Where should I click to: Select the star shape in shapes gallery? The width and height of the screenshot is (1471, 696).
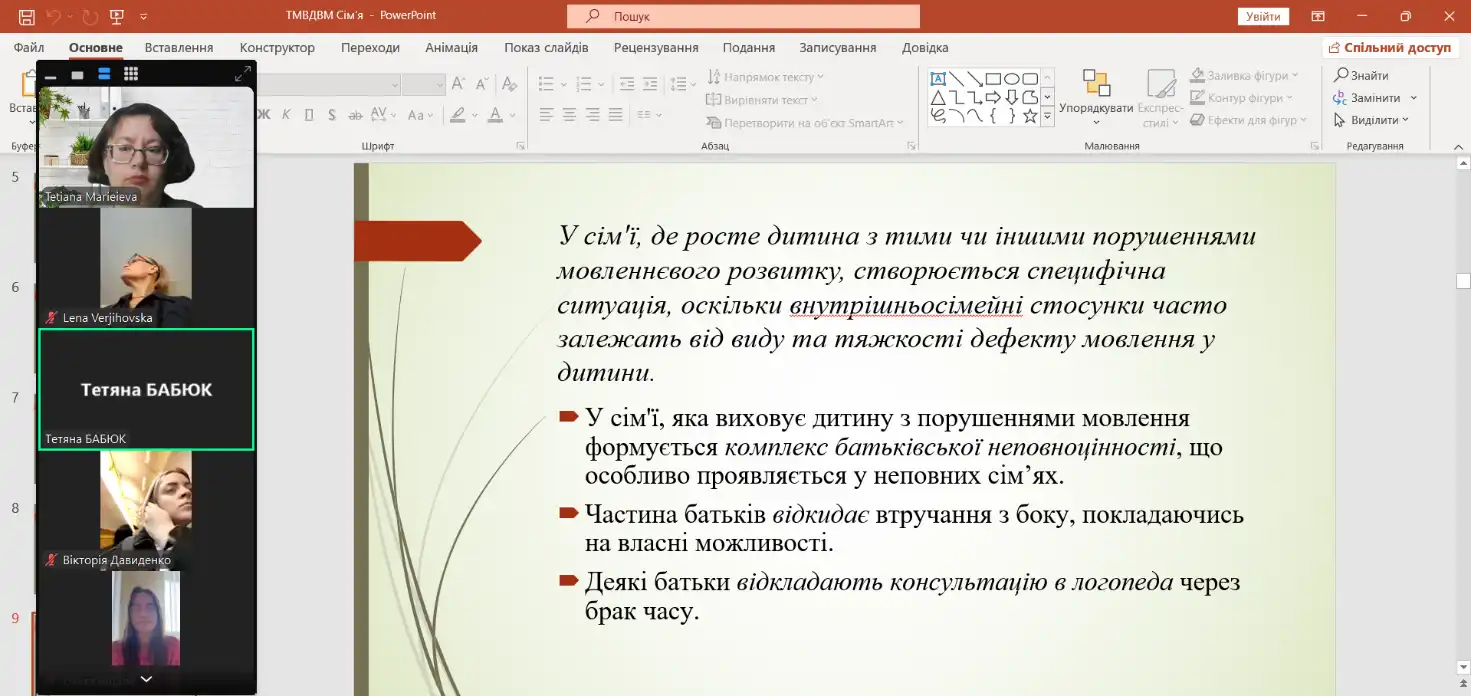[x=1029, y=116]
